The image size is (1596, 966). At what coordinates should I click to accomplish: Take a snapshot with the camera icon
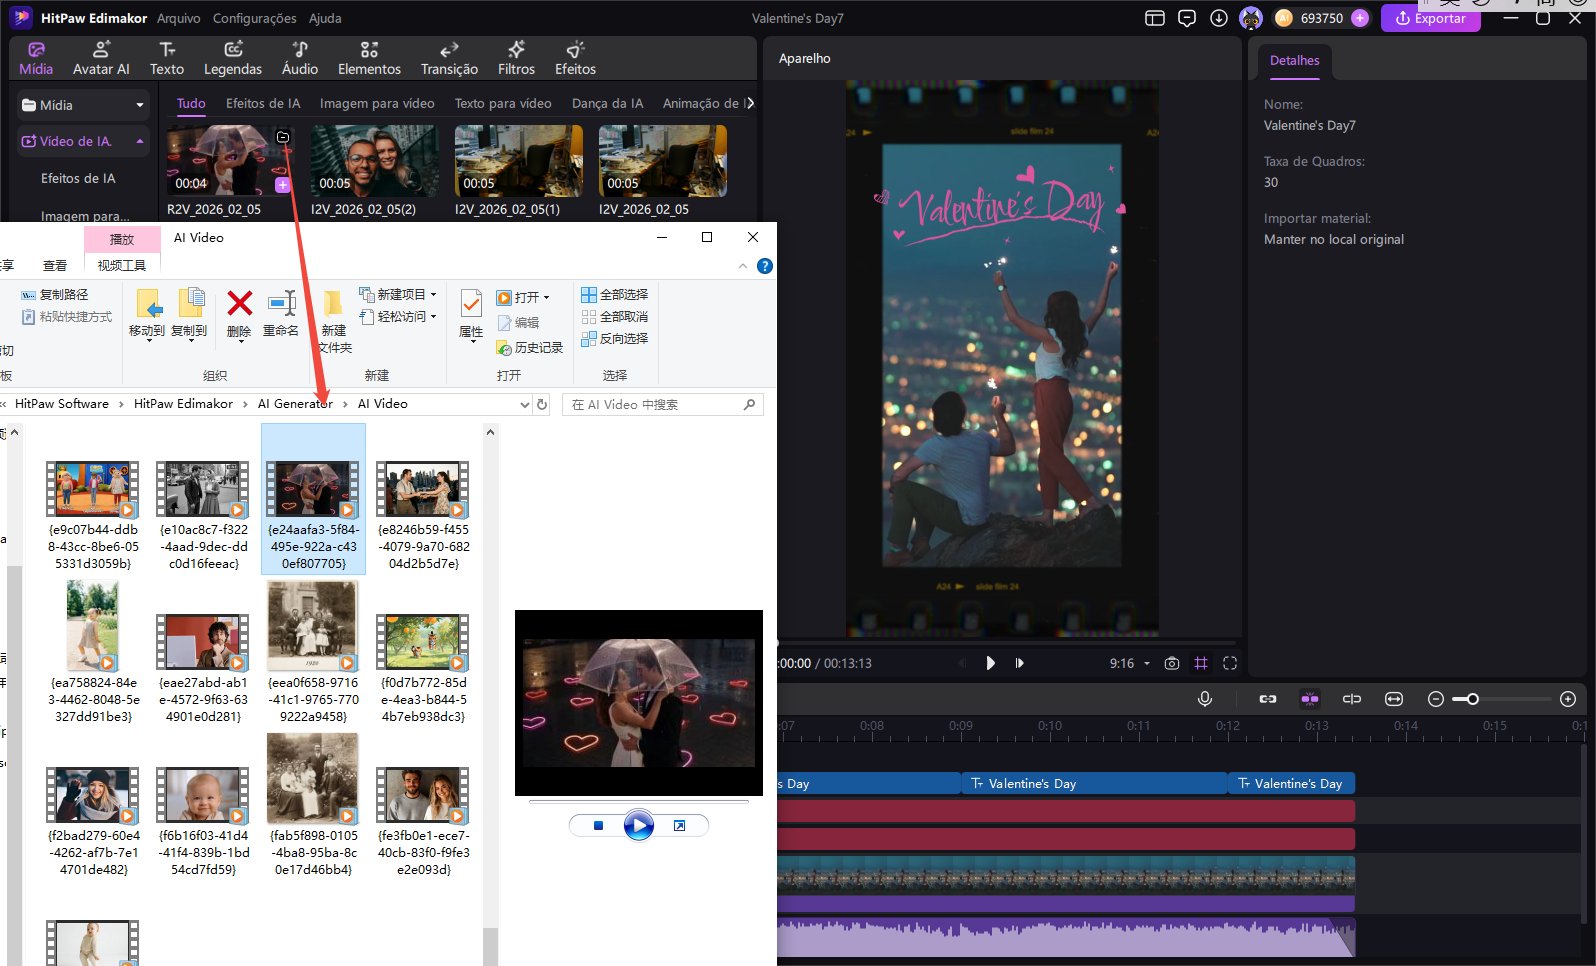[1172, 663]
